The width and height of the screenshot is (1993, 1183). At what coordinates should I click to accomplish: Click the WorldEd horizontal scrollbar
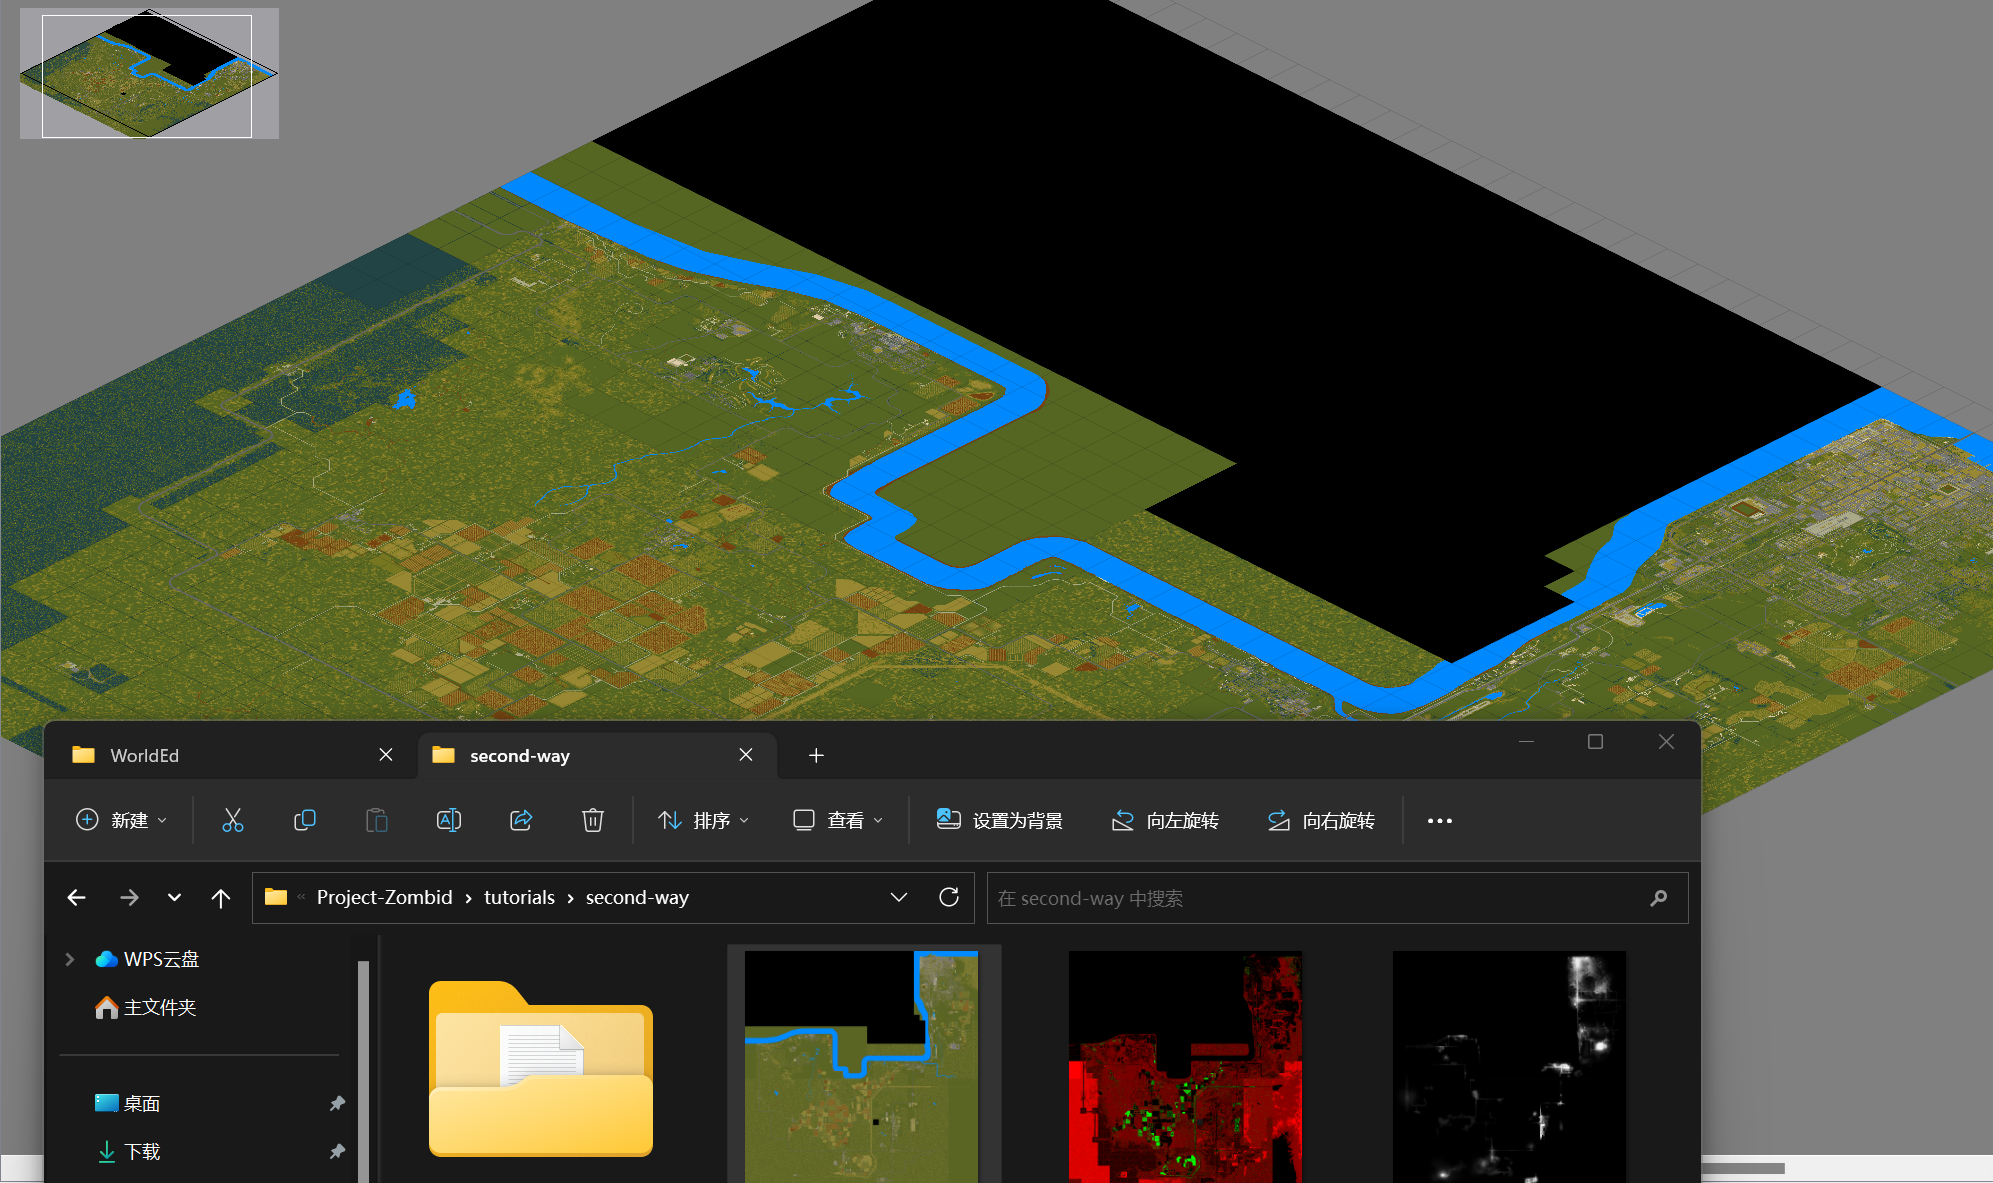coord(1742,1168)
